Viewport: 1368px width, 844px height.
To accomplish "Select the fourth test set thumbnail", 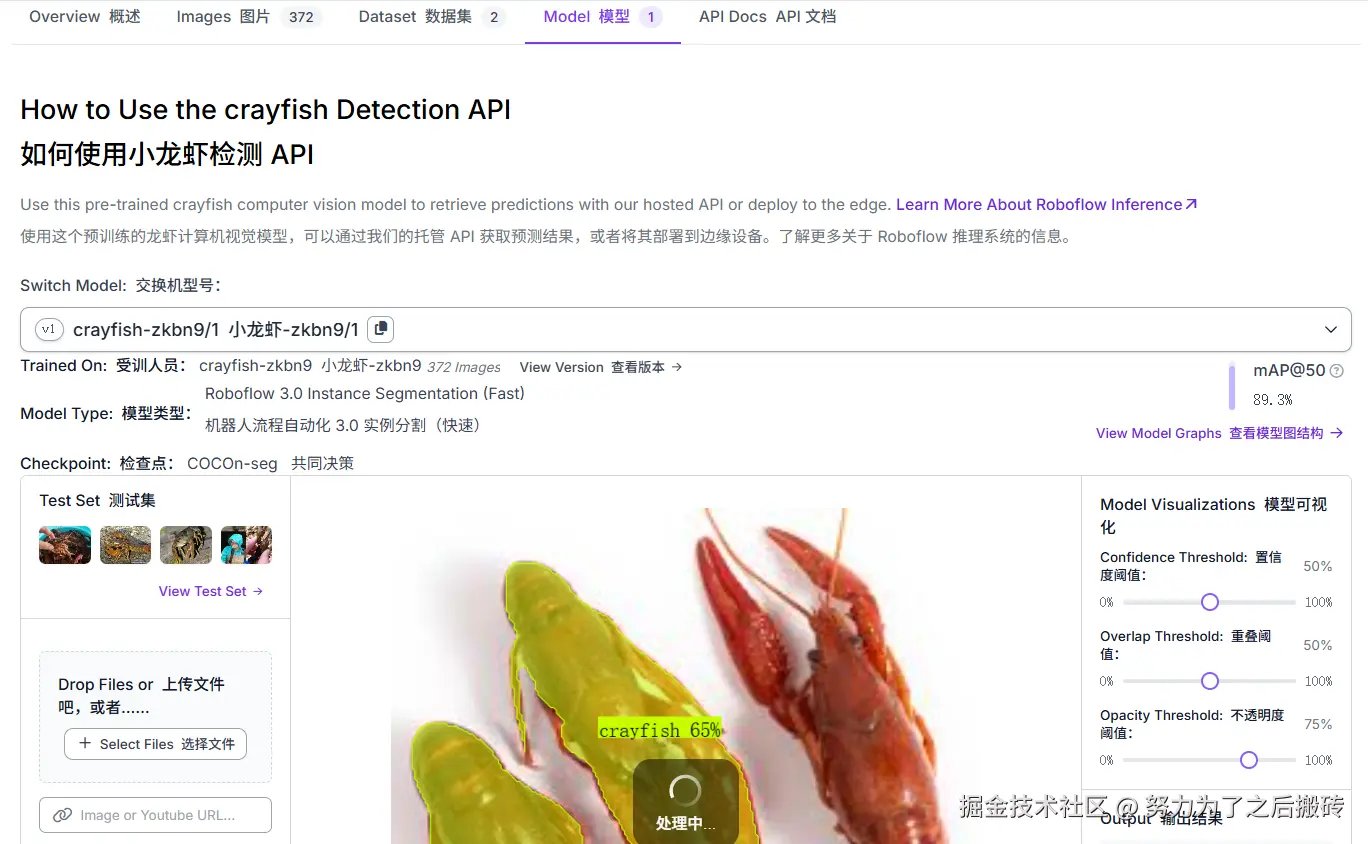I will (x=246, y=545).
